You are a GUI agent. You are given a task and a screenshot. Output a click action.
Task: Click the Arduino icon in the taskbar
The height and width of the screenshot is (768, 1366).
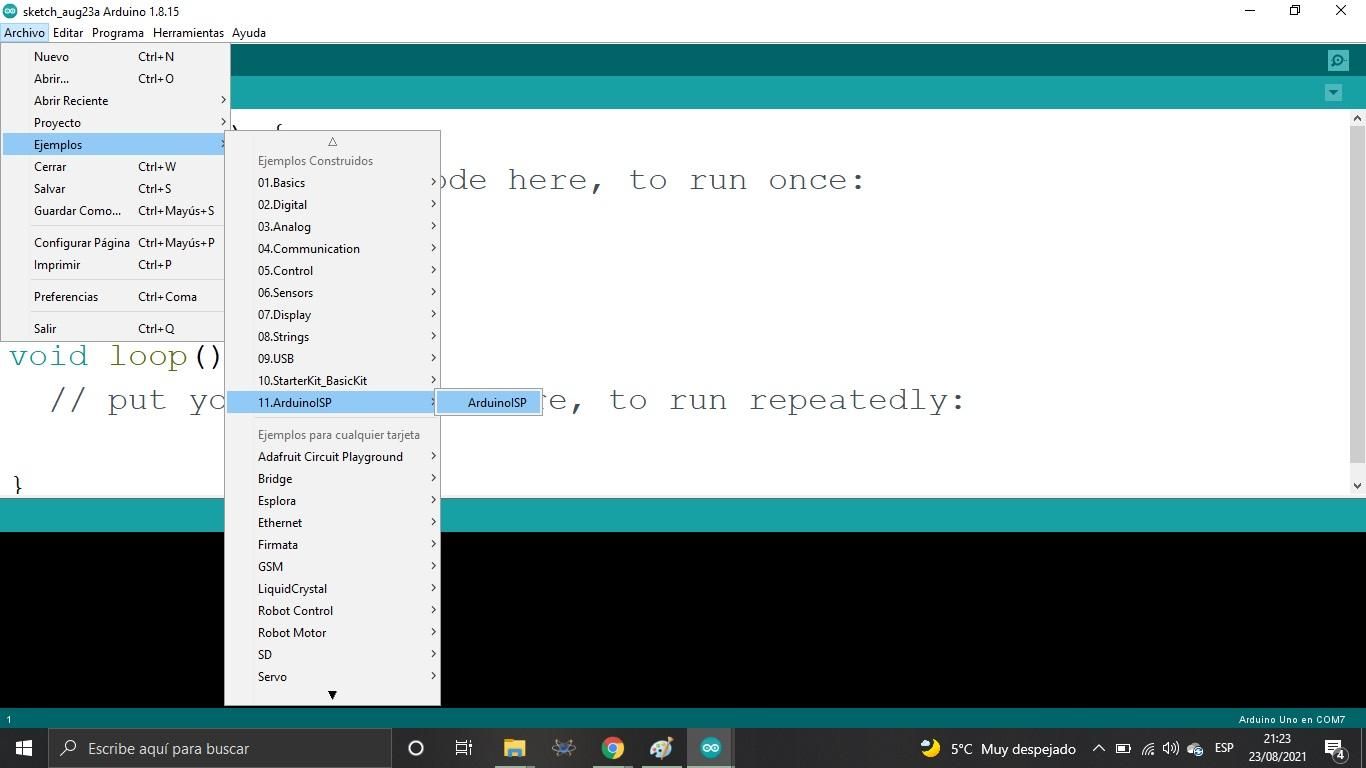[710, 747]
